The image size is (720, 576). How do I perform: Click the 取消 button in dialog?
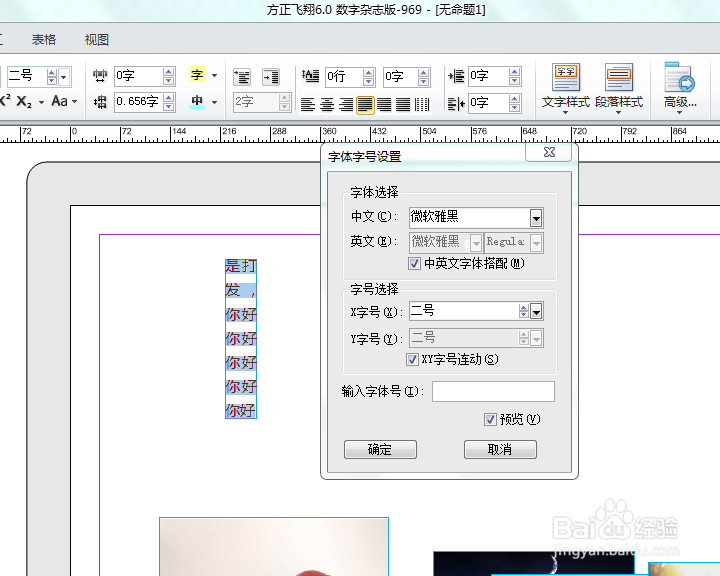(x=500, y=449)
